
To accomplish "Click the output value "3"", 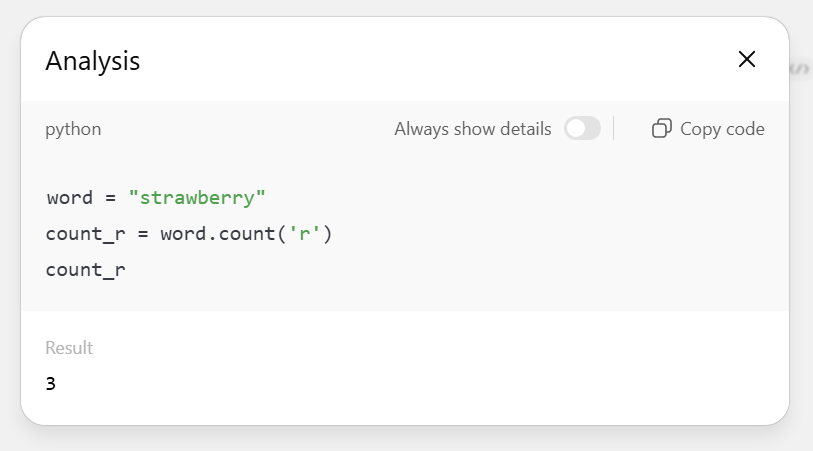I will (x=51, y=383).
